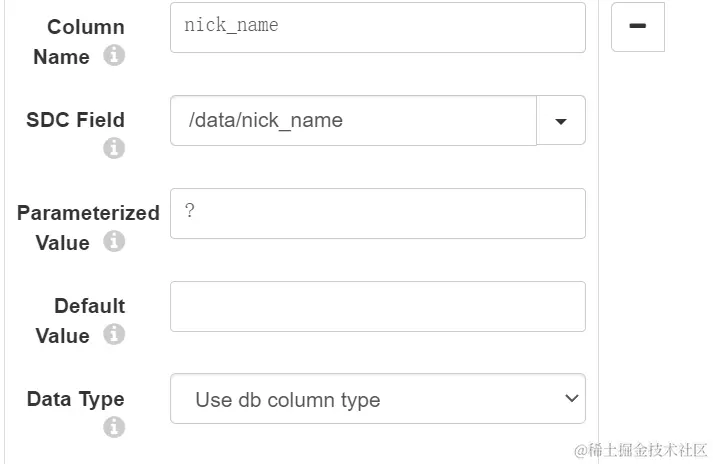
Task: Click into the Parameterized Value field
Action: (377, 214)
